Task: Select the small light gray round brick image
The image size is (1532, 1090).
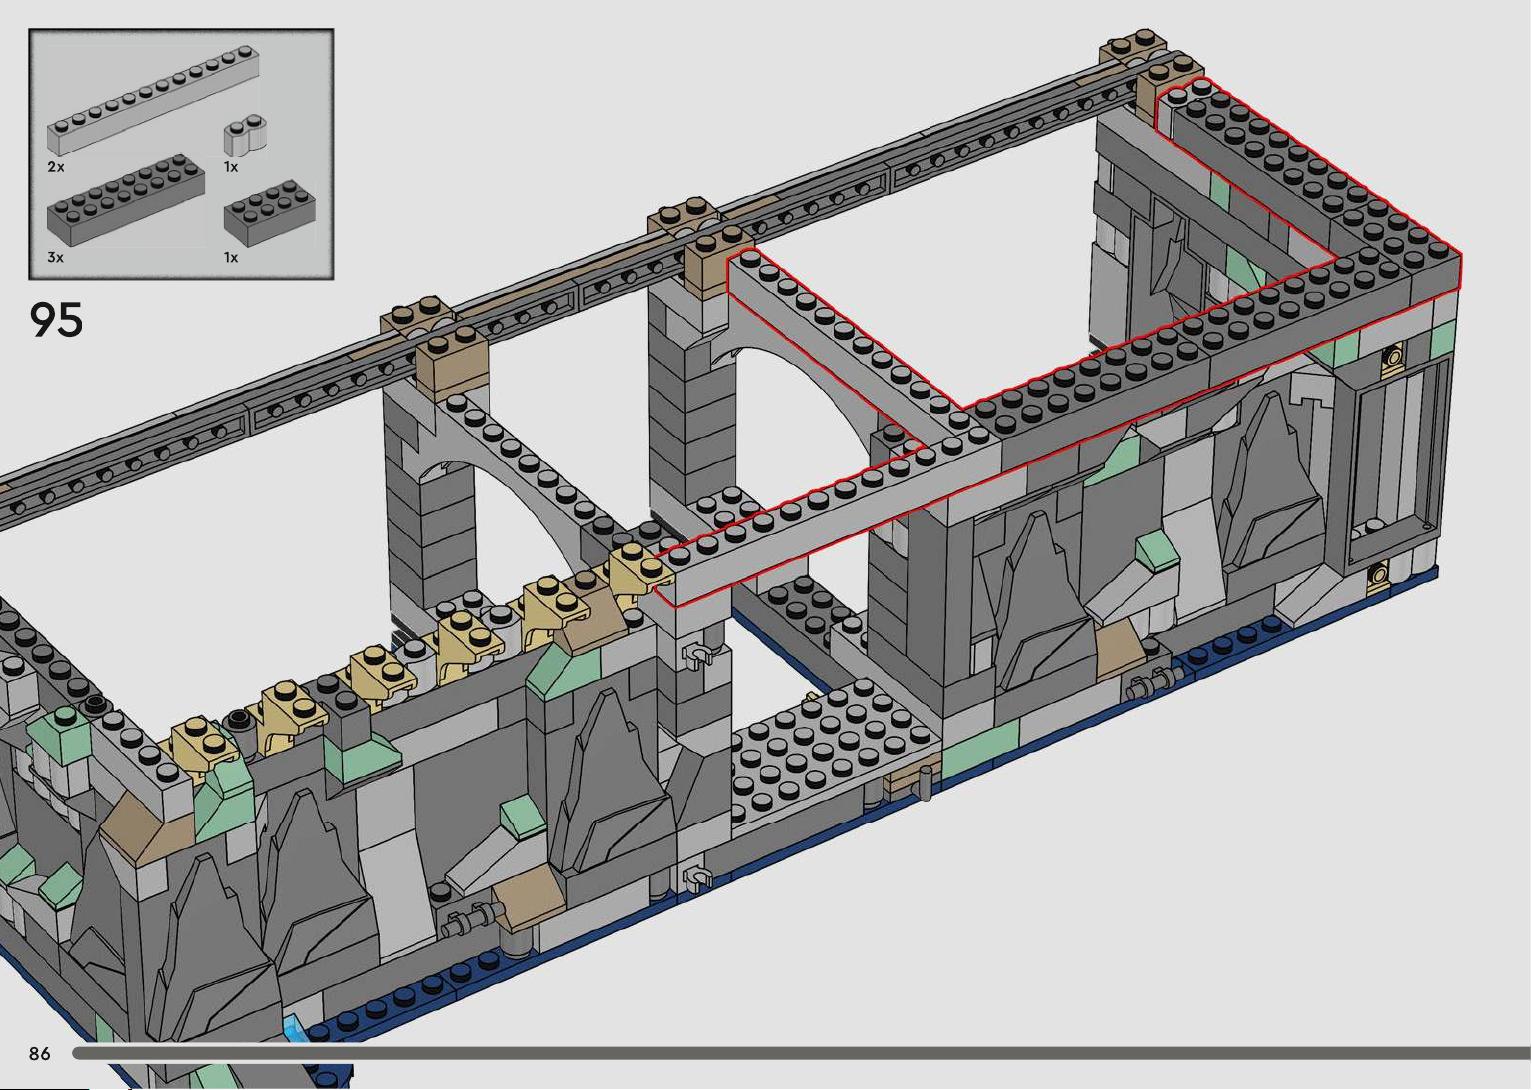Action: click(244, 136)
